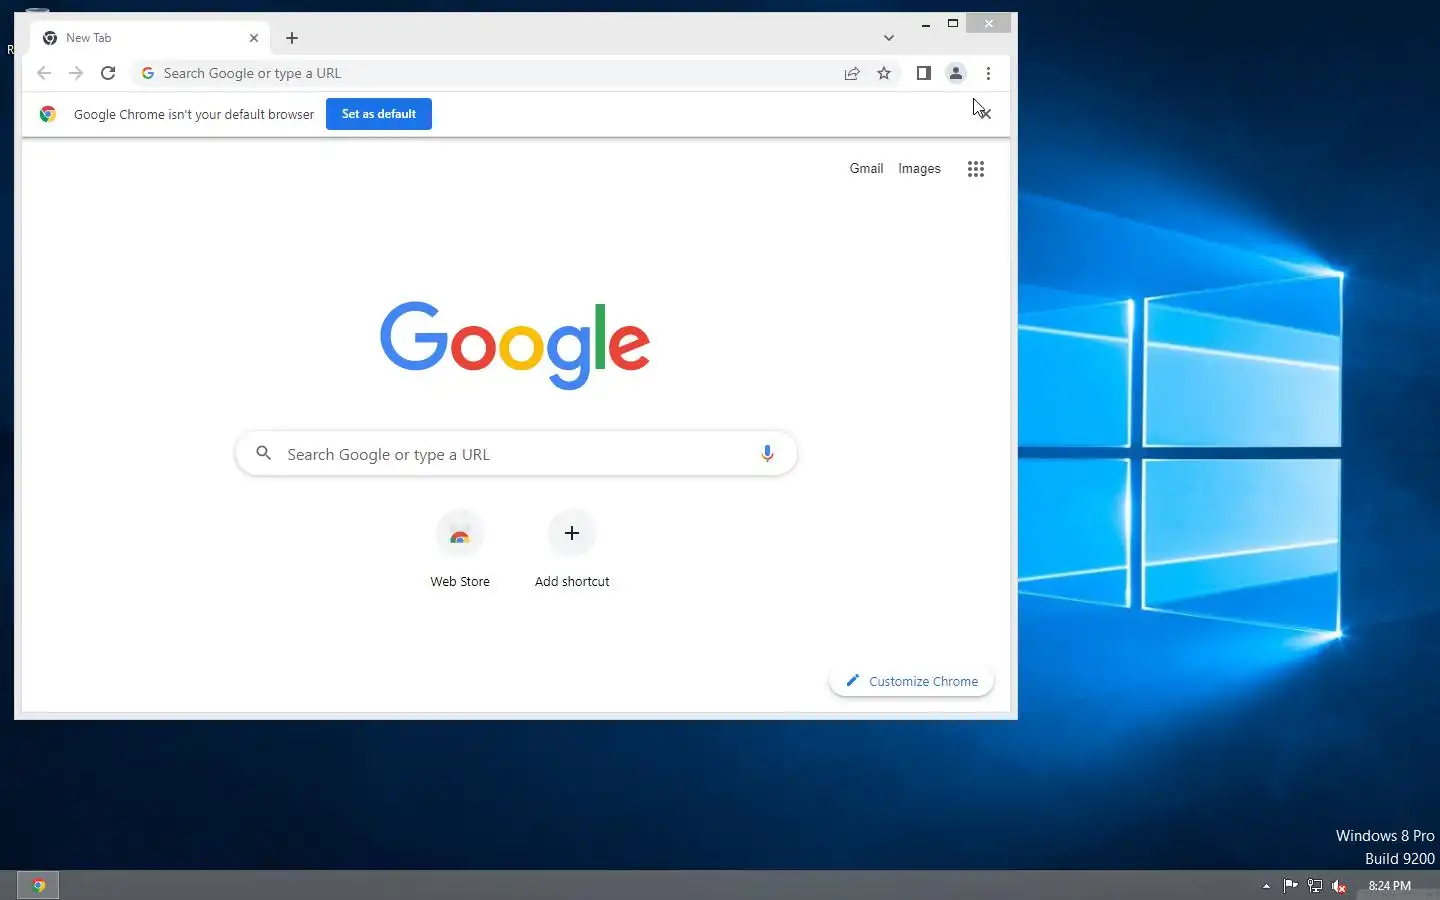This screenshot has width=1440, height=900.
Task: Maximize the Chrome window
Action: [953, 24]
